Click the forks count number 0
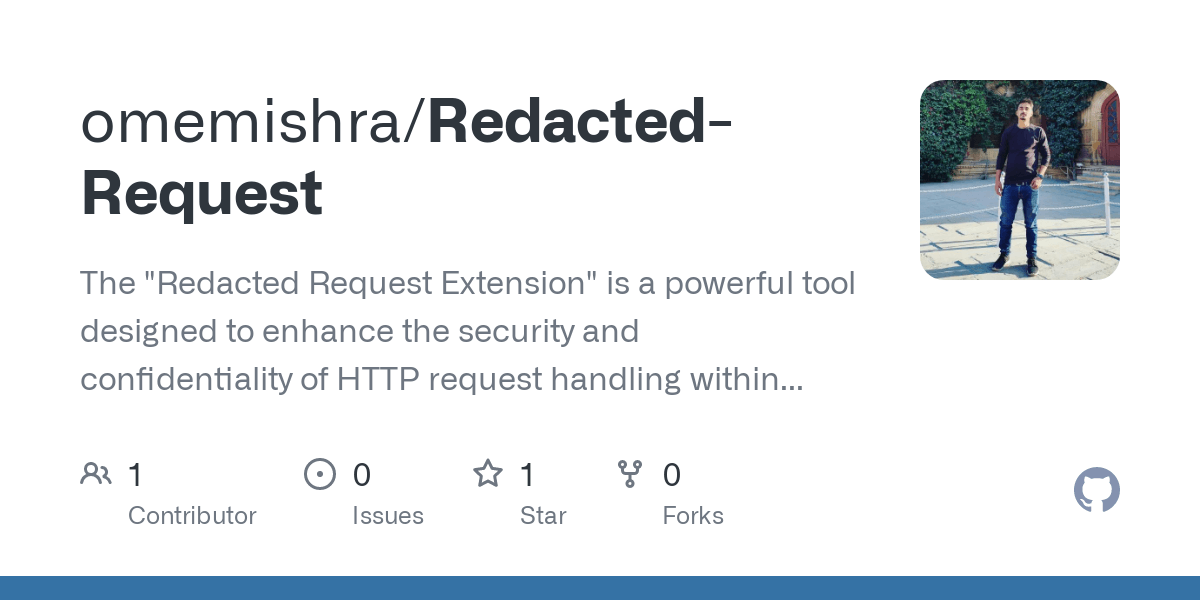 pyautogui.click(x=672, y=475)
